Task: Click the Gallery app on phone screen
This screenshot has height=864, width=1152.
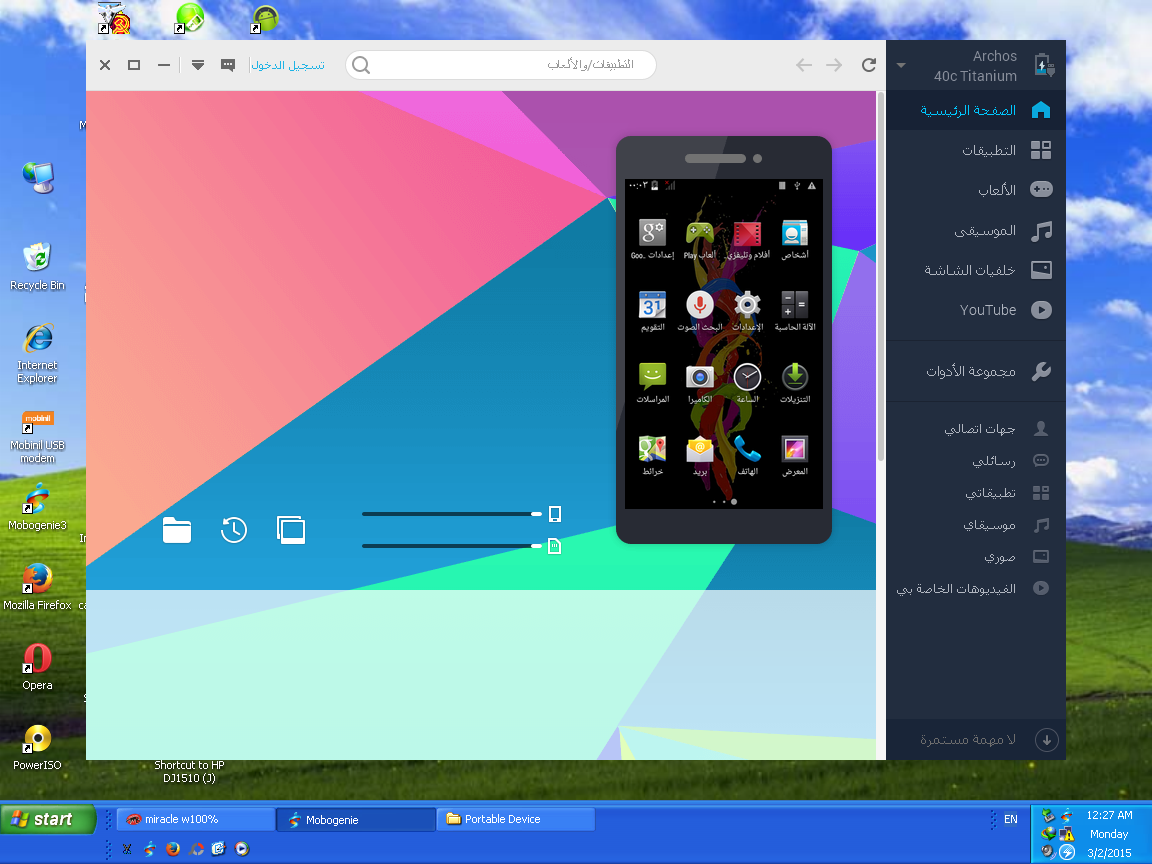Action: [795, 456]
